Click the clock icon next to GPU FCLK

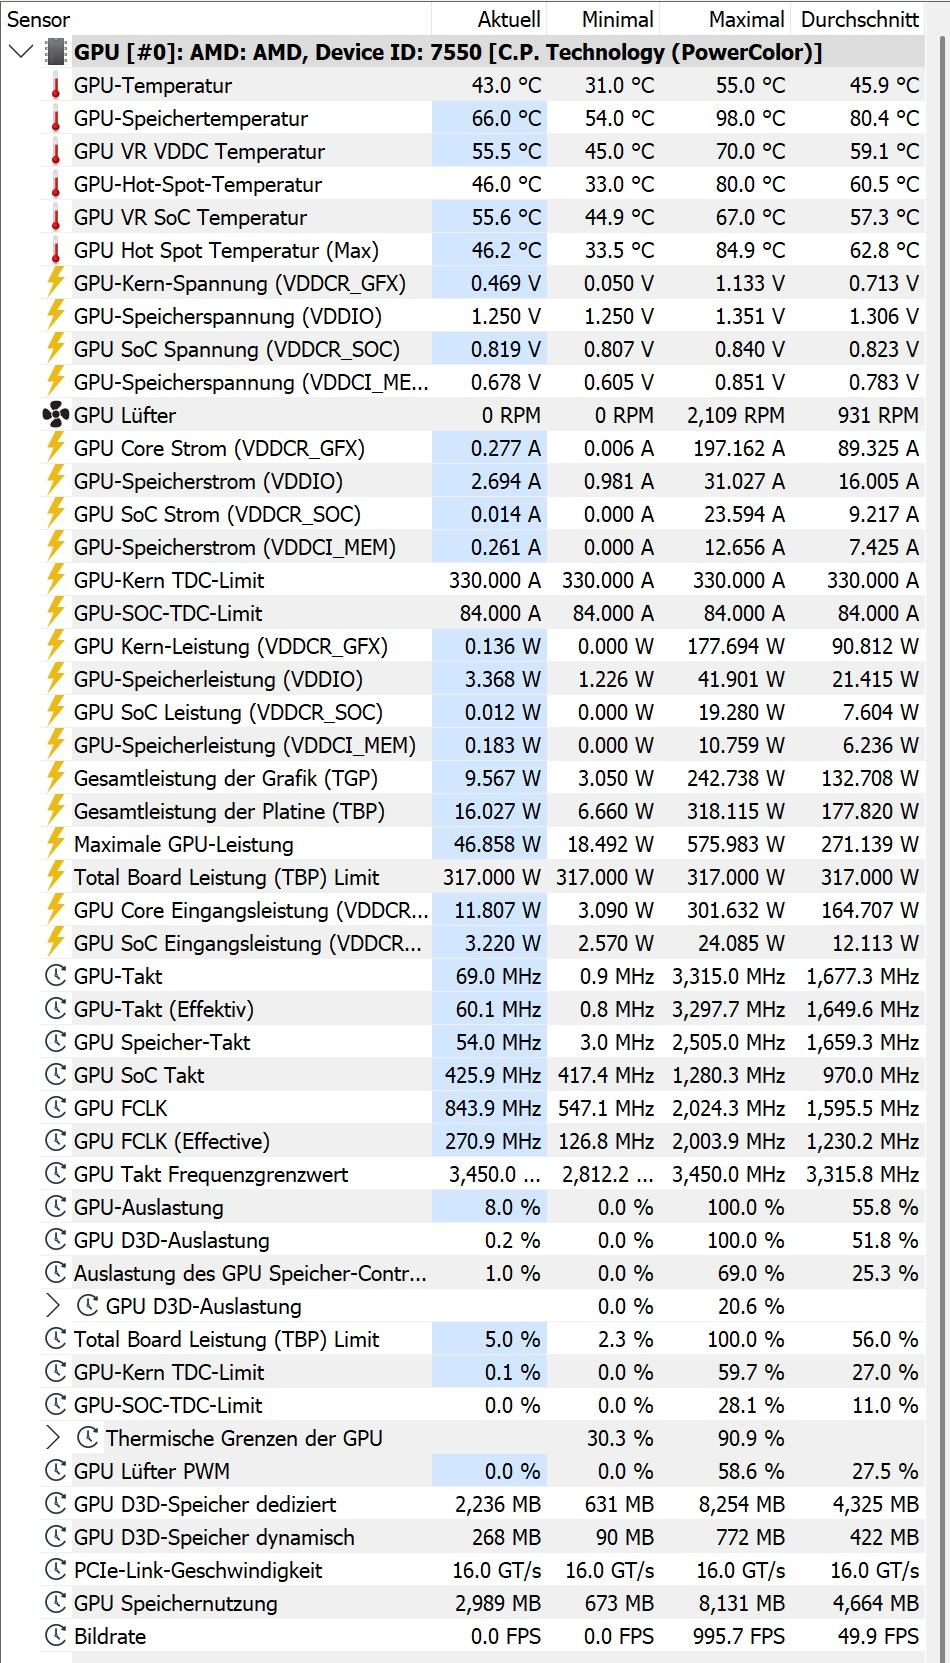(x=56, y=1108)
